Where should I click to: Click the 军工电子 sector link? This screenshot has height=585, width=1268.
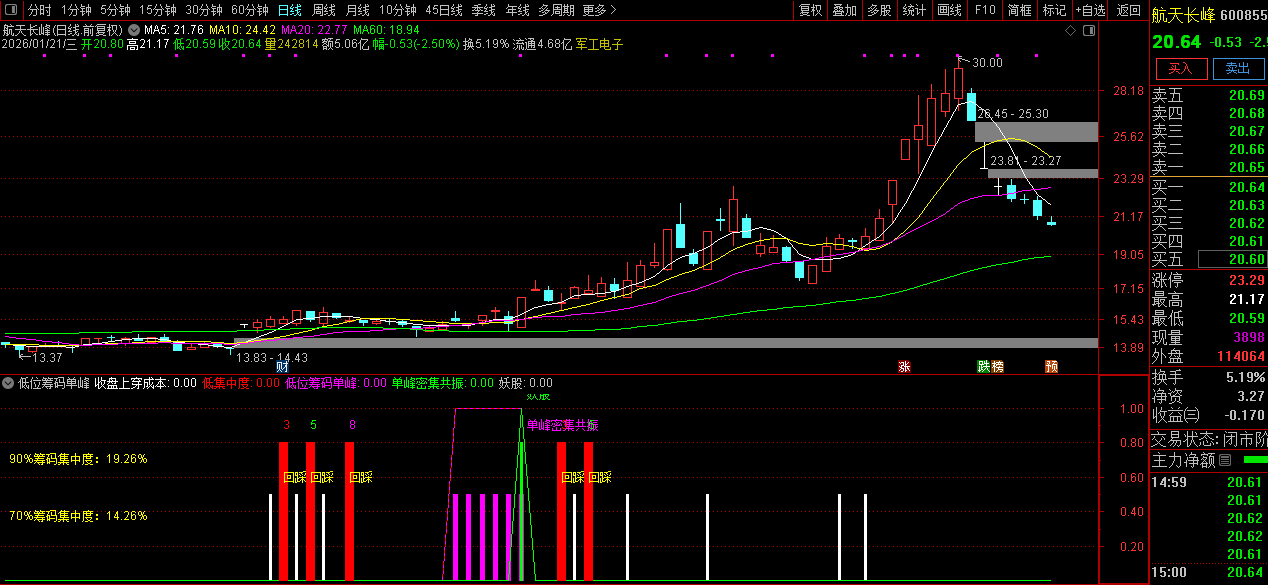coord(599,45)
